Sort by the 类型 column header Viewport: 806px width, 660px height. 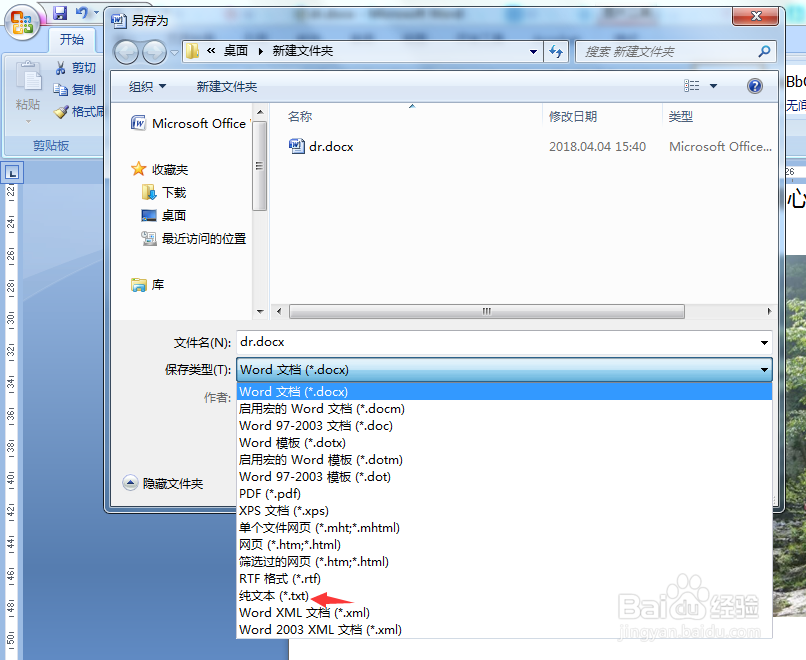(x=681, y=117)
